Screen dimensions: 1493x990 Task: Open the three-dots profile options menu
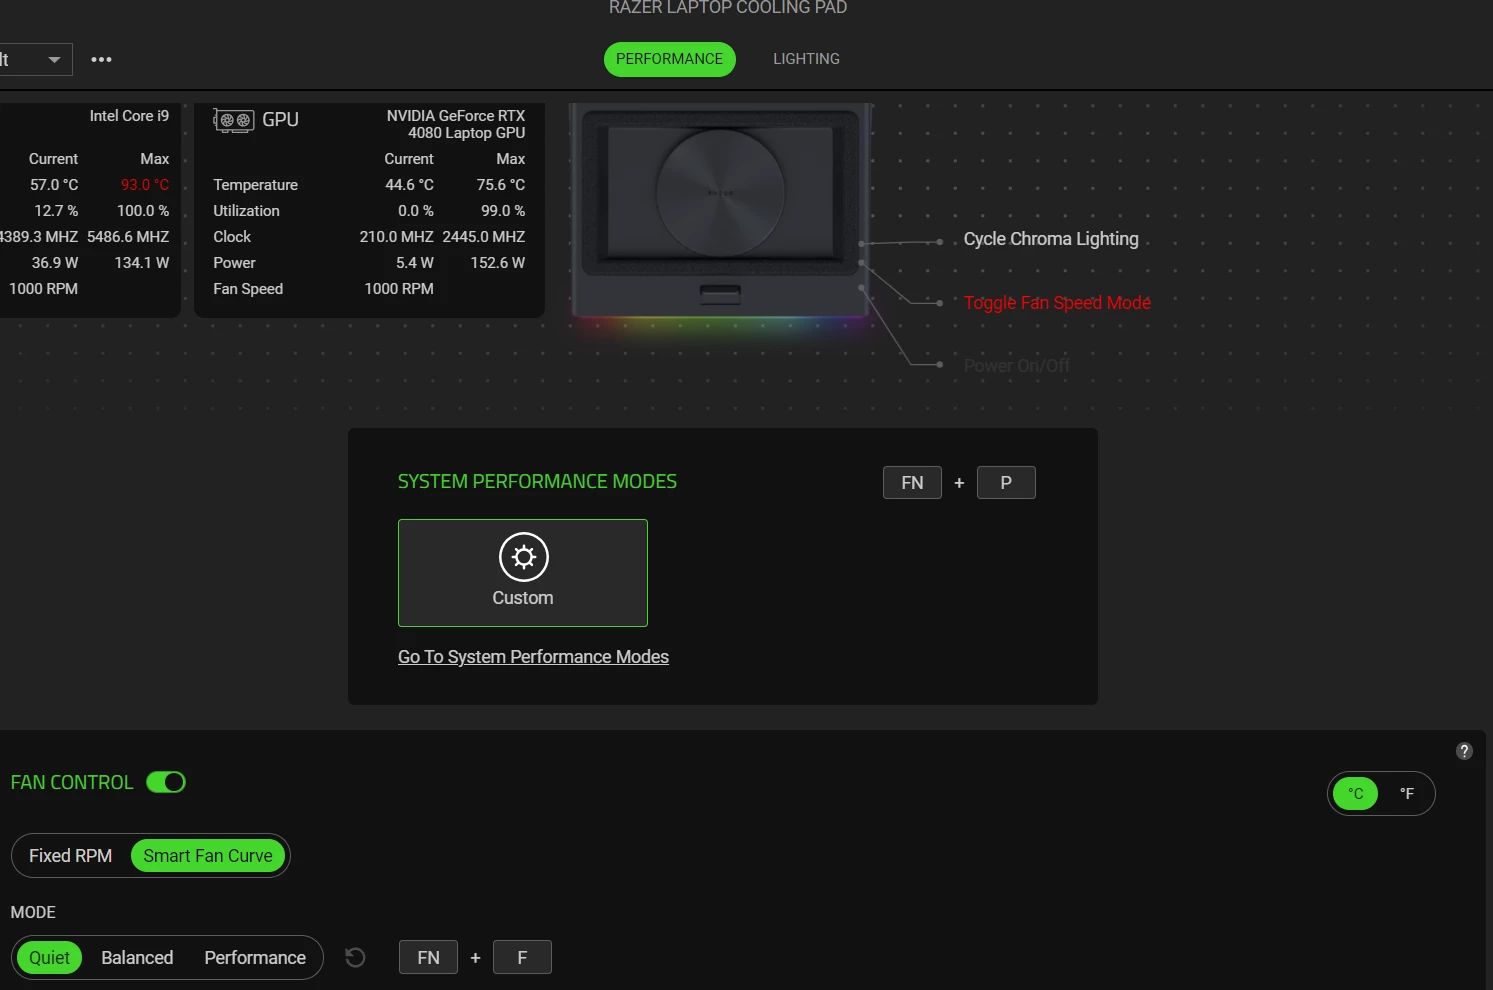[x=101, y=59]
